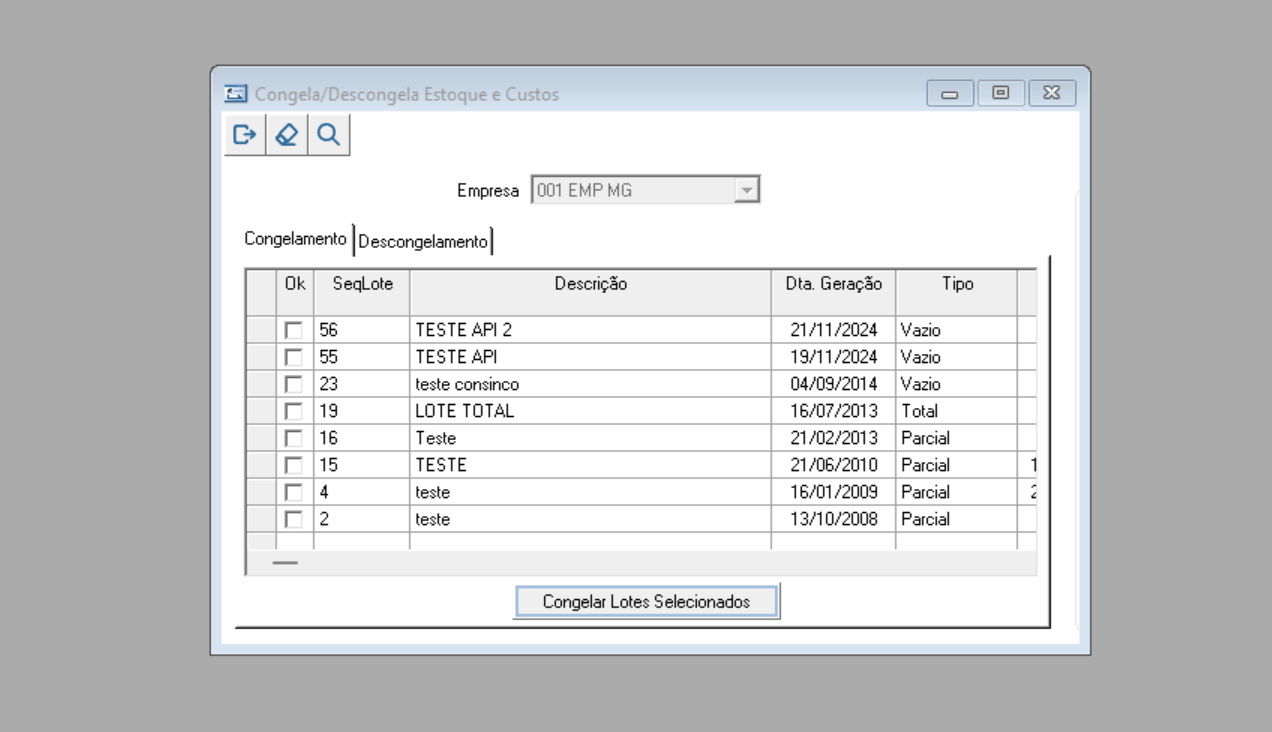Click date cell 19/11/2024
The image size is (1272, 732).
(x=833, y=357)
